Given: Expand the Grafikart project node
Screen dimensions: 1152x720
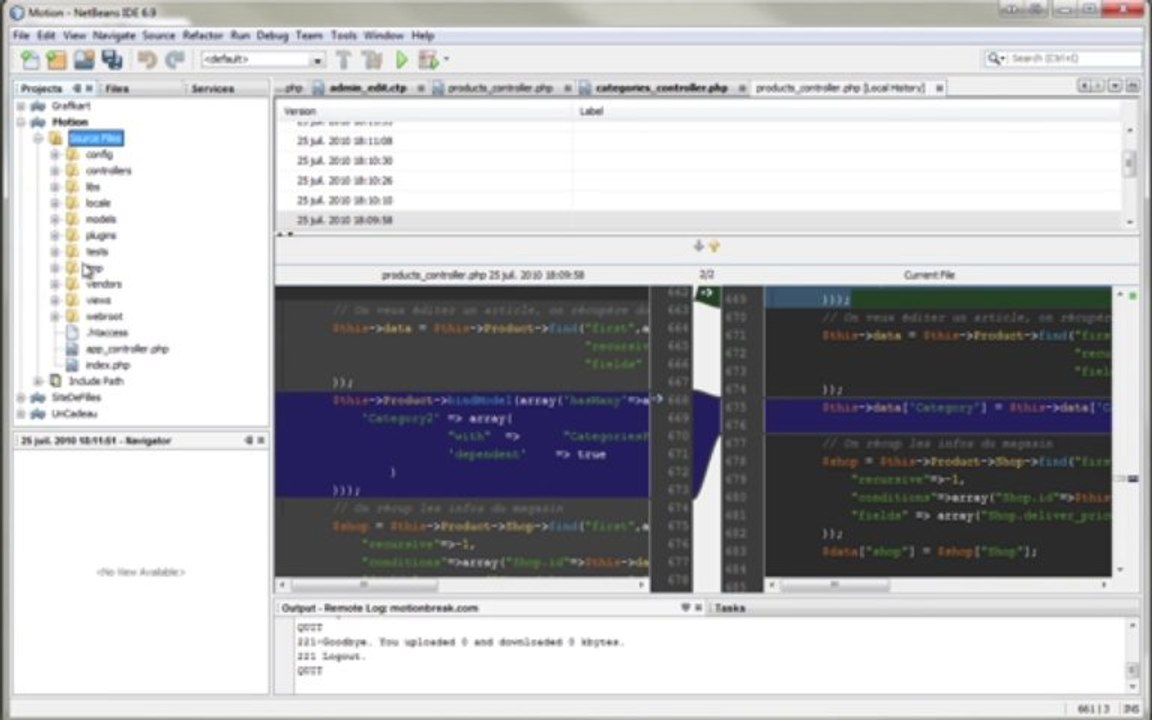Looking at the screenshot, I should [x=21, y=106].
